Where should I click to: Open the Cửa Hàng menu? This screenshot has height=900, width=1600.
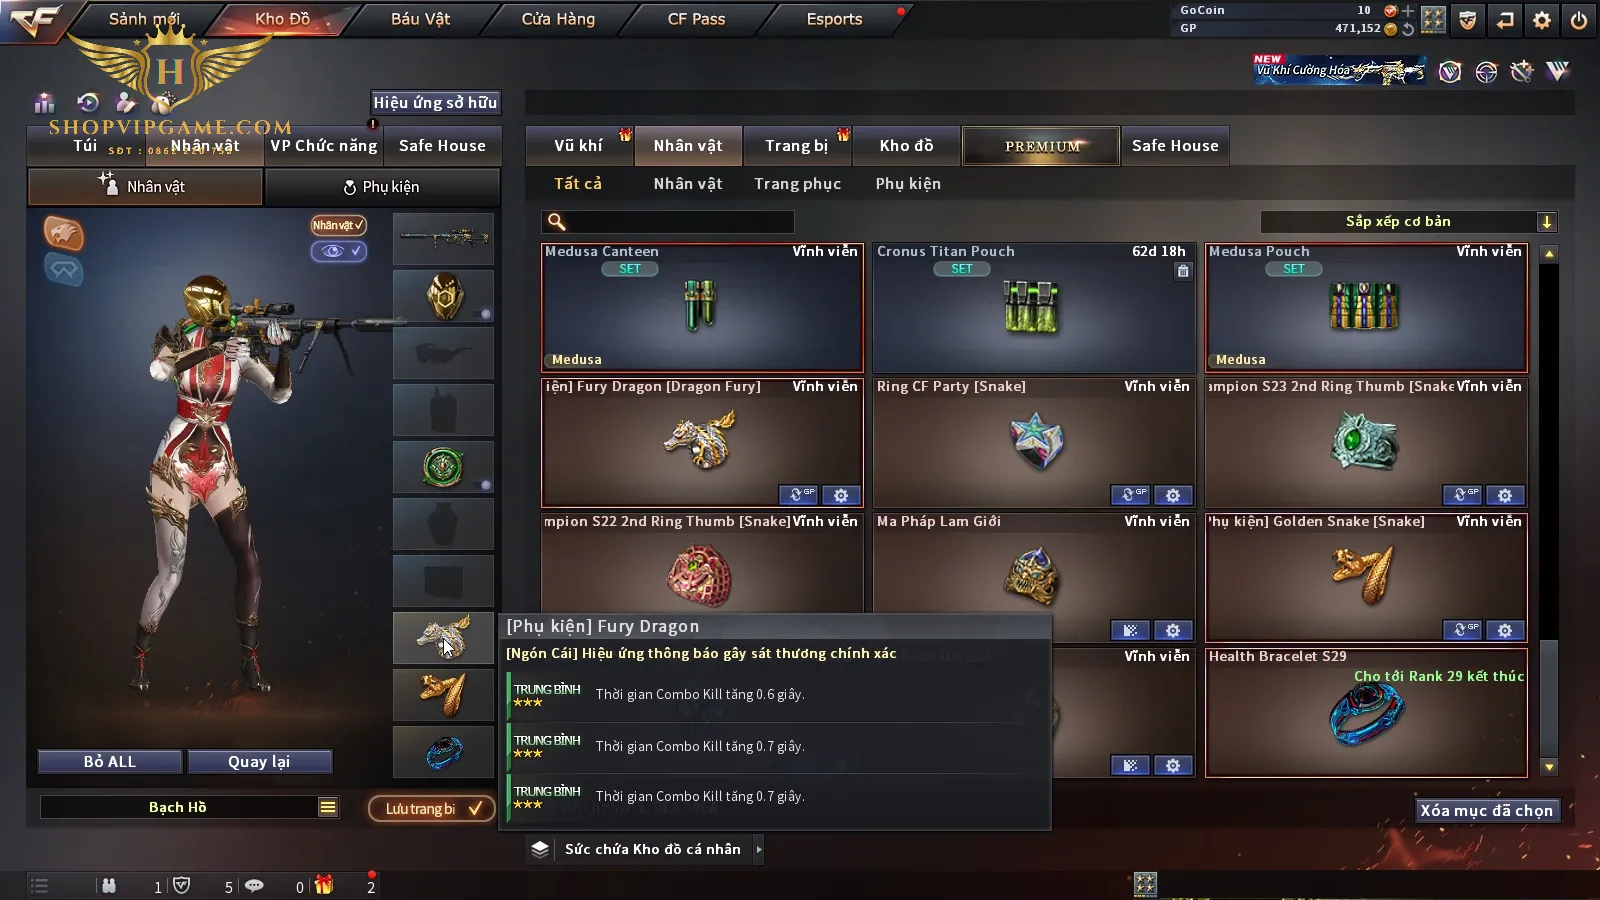(x=558, y=19)
